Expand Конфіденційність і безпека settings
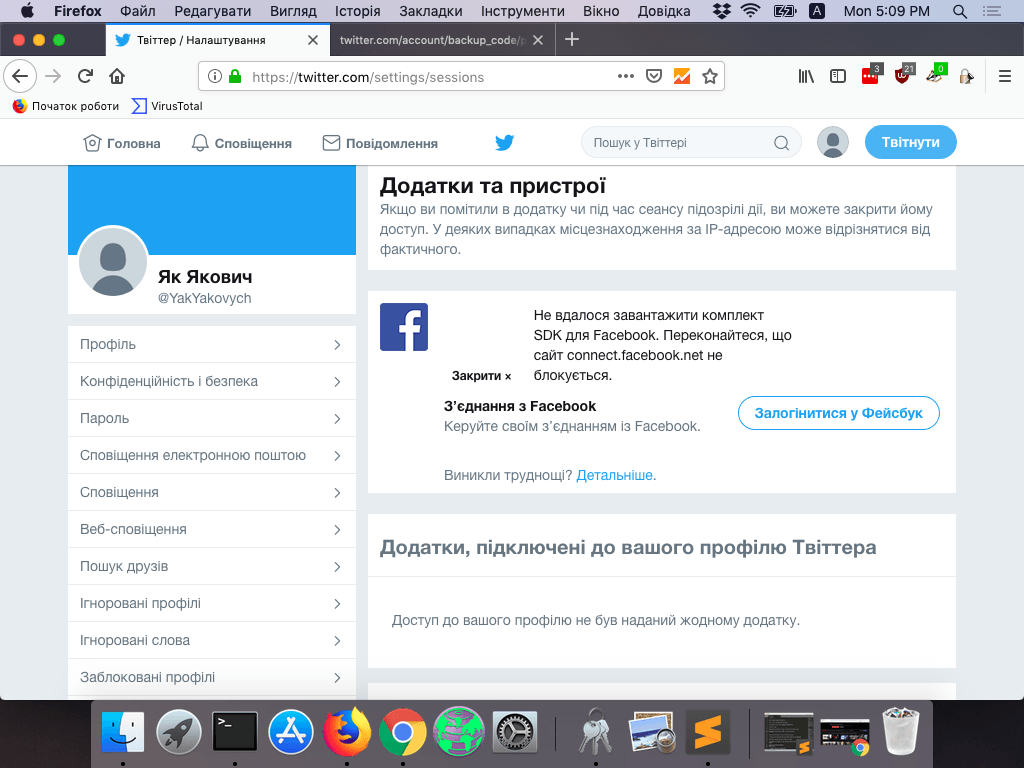 211,381
